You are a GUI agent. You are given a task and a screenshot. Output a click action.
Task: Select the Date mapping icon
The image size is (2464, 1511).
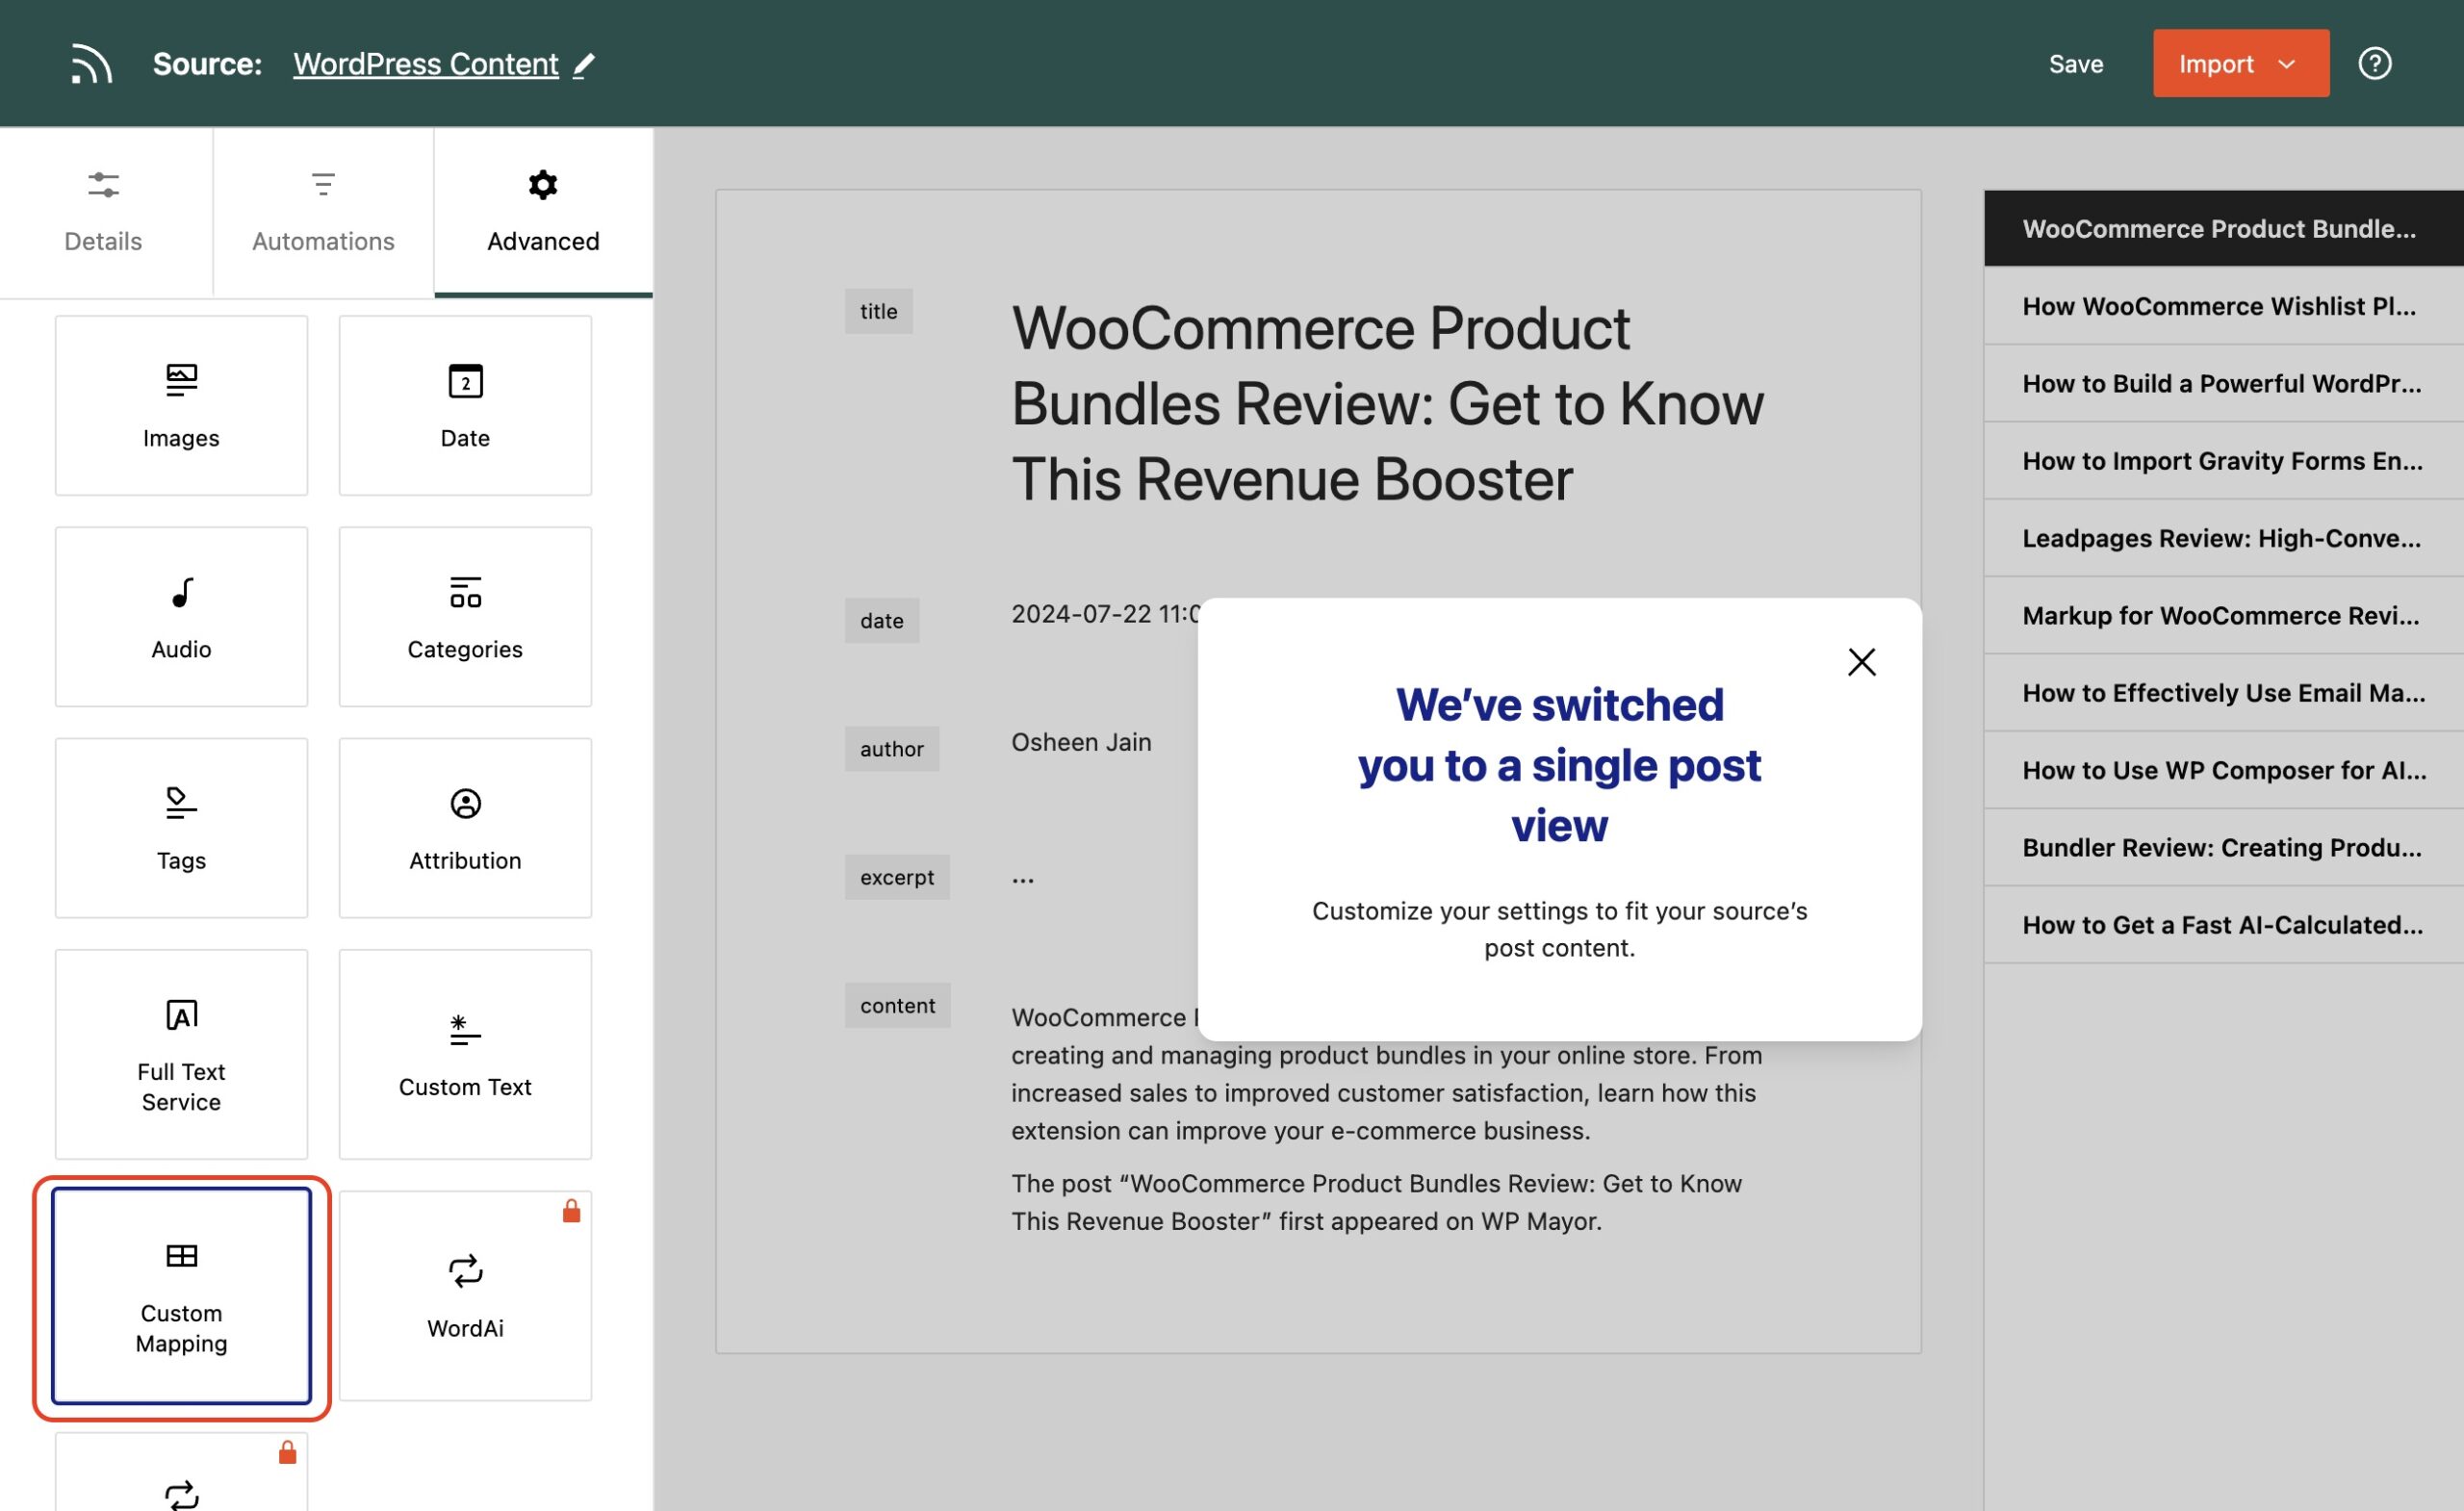[x=464, y=380]
